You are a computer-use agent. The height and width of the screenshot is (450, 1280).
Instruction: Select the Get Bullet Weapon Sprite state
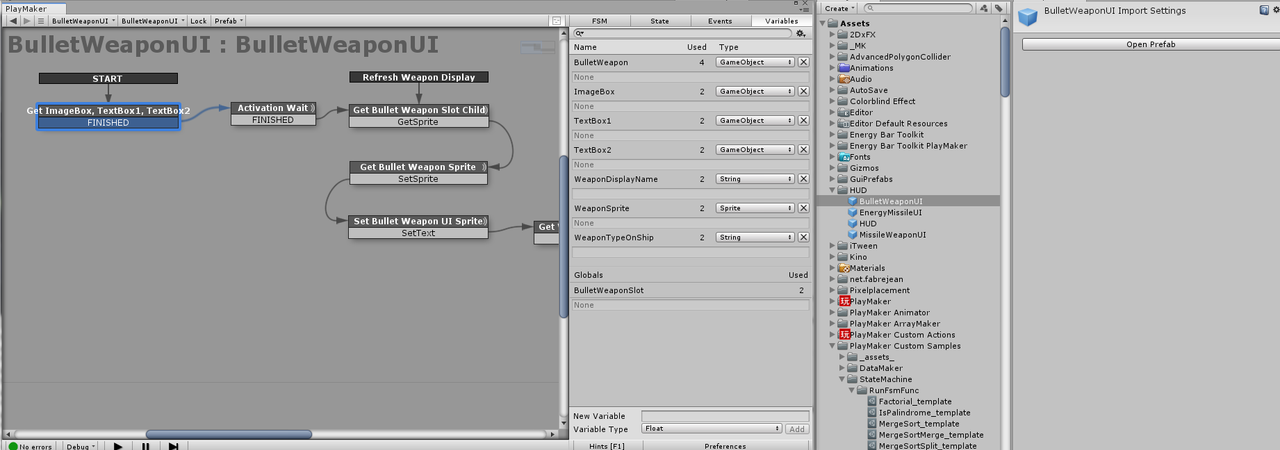coord(418,173)
